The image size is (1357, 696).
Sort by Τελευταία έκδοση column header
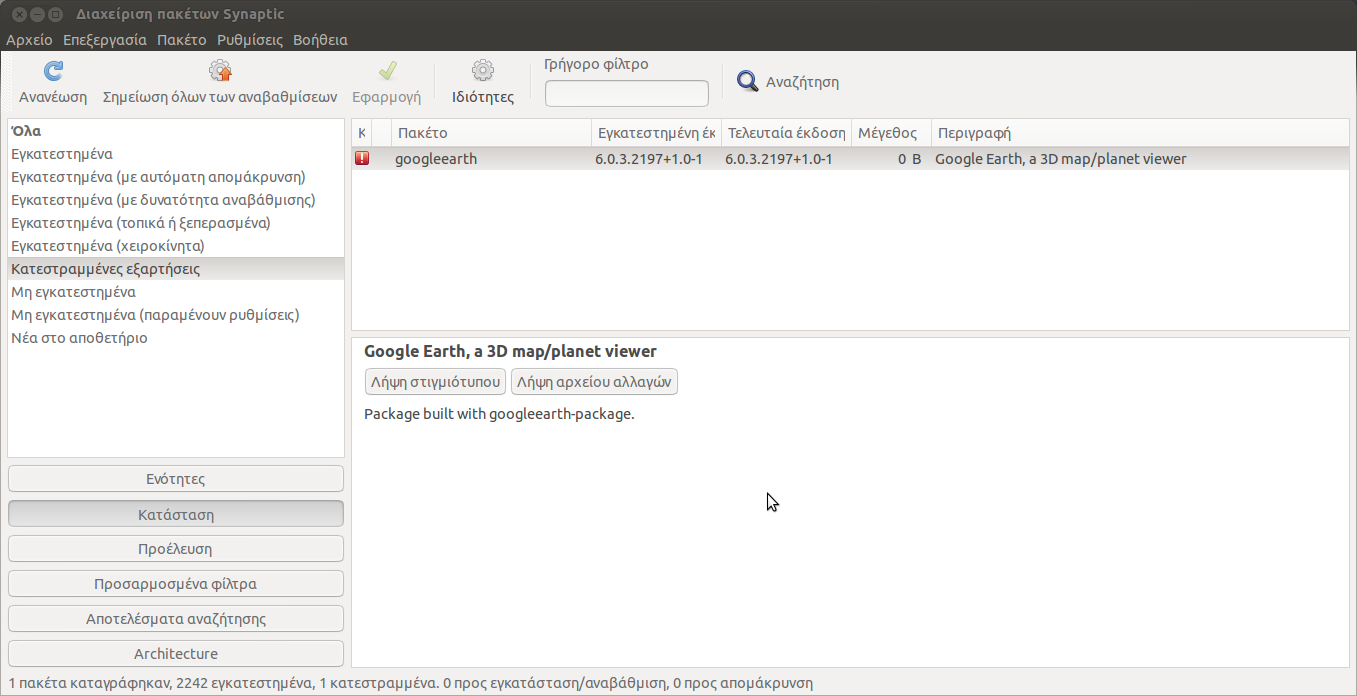click(x=786, y=133)
